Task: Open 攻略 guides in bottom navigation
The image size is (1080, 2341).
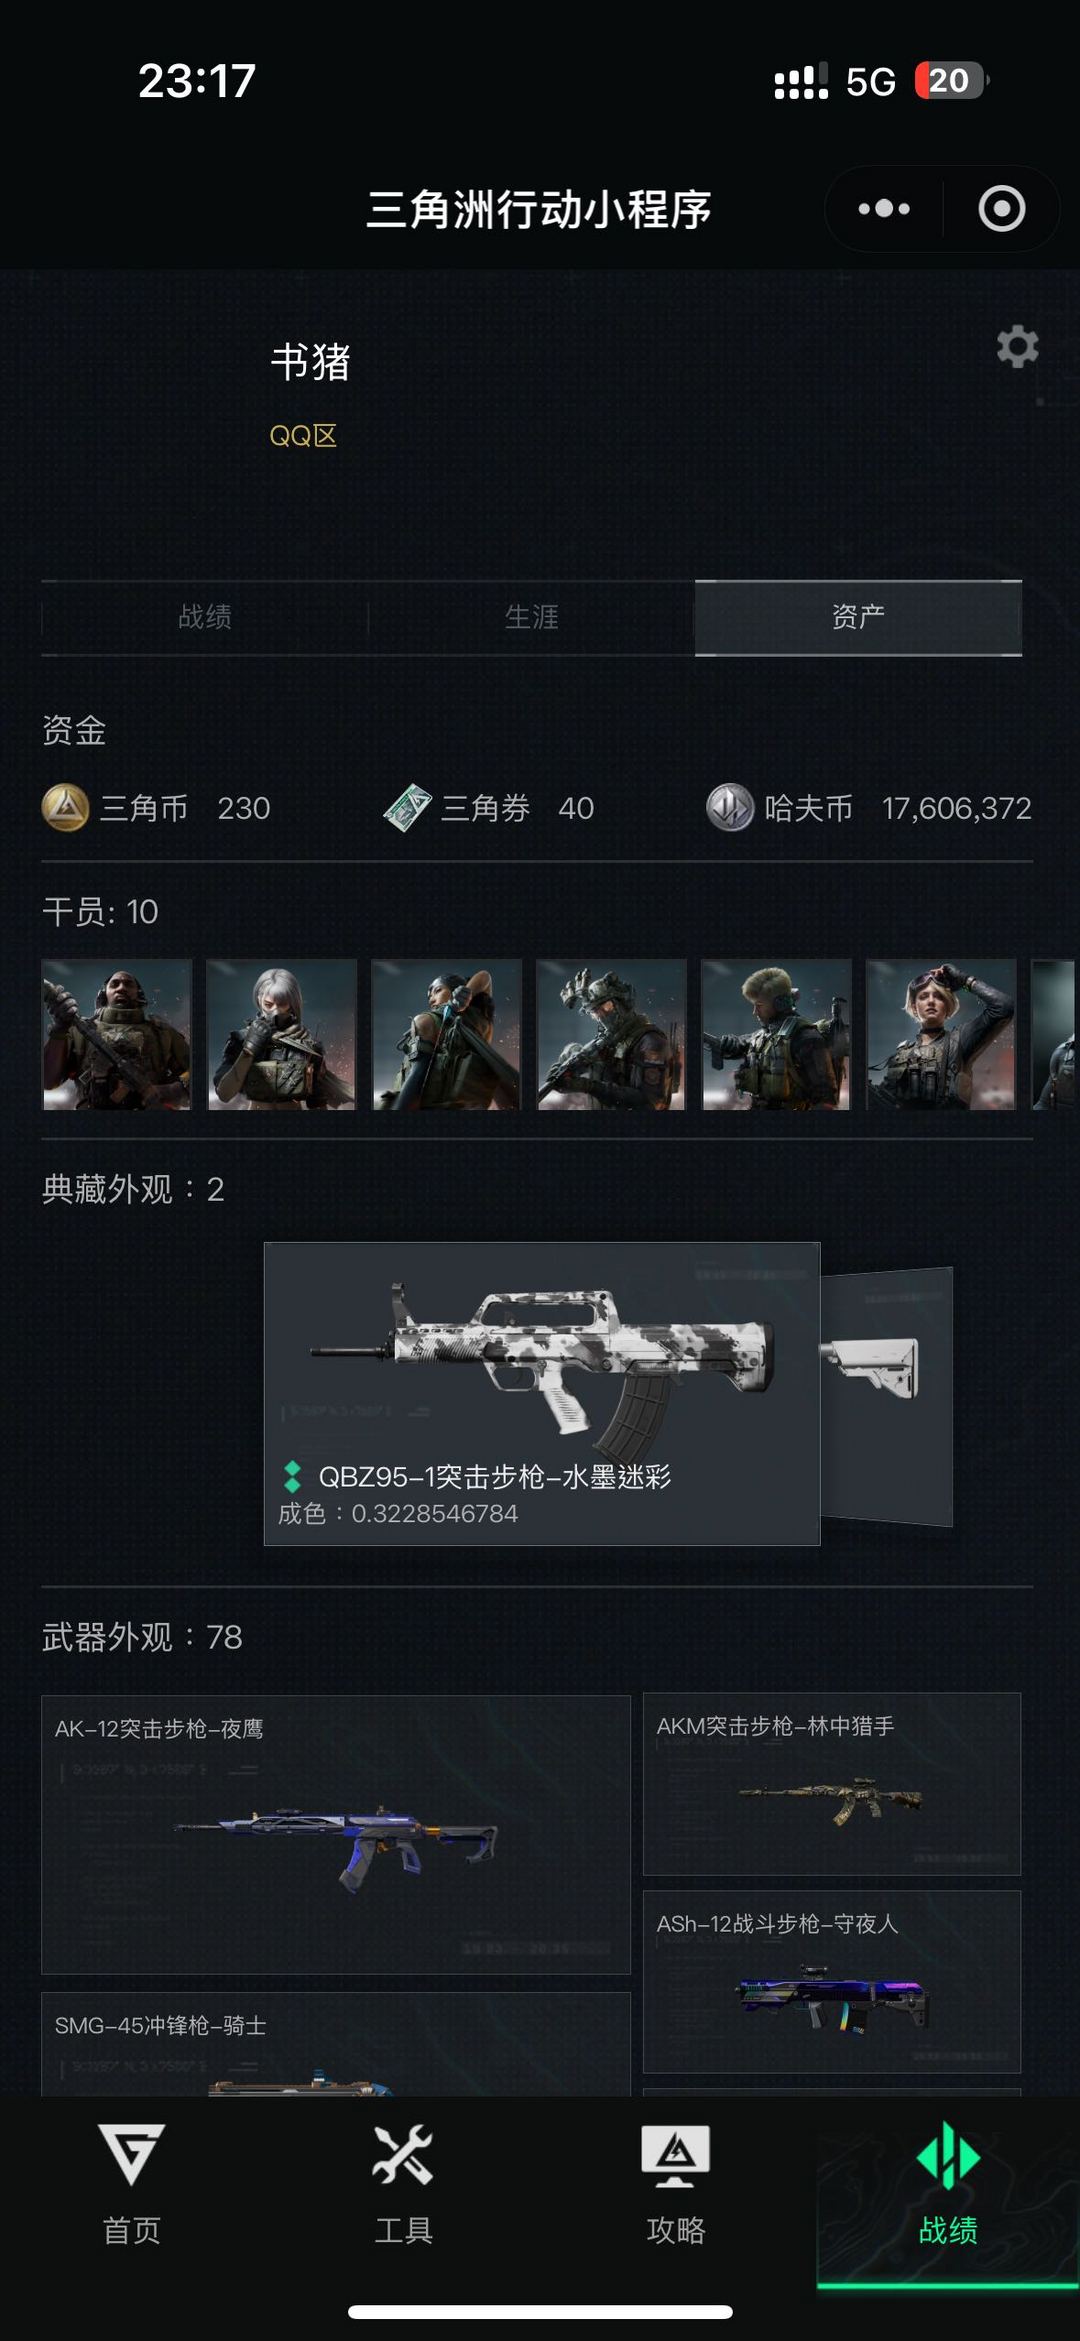Action: [x=676, y=2186]
